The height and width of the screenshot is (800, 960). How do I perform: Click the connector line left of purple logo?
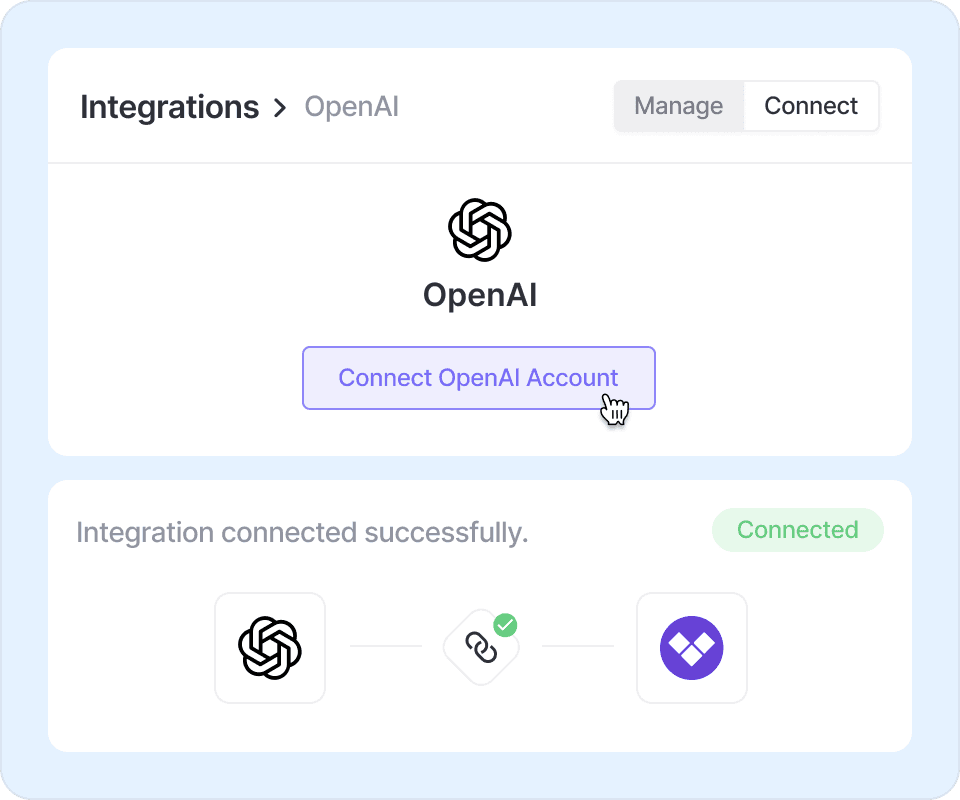click(577, 646)
